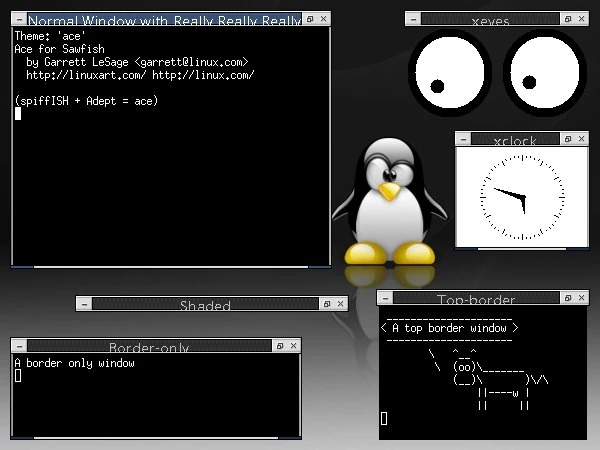Viewport: 600px width, 450px height.
Task: Click the garrett@linux.com email text
Action: pyautogui.click(x=191, y=62)
